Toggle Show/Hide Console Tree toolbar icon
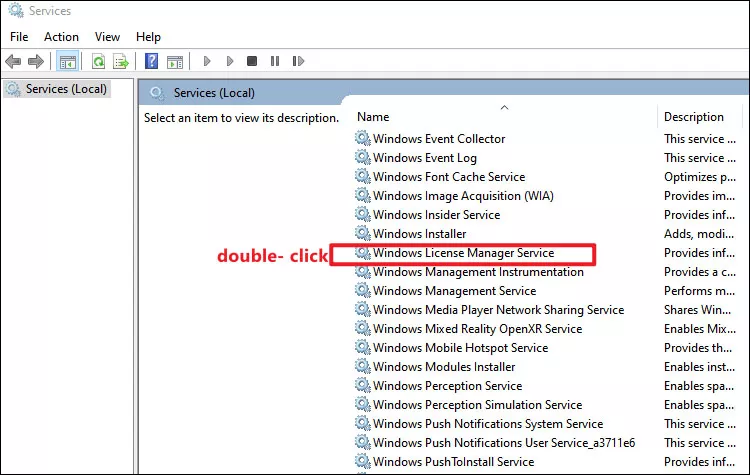Image resolution: width=750 pixels, height=475 pixels. click(67, 61)
